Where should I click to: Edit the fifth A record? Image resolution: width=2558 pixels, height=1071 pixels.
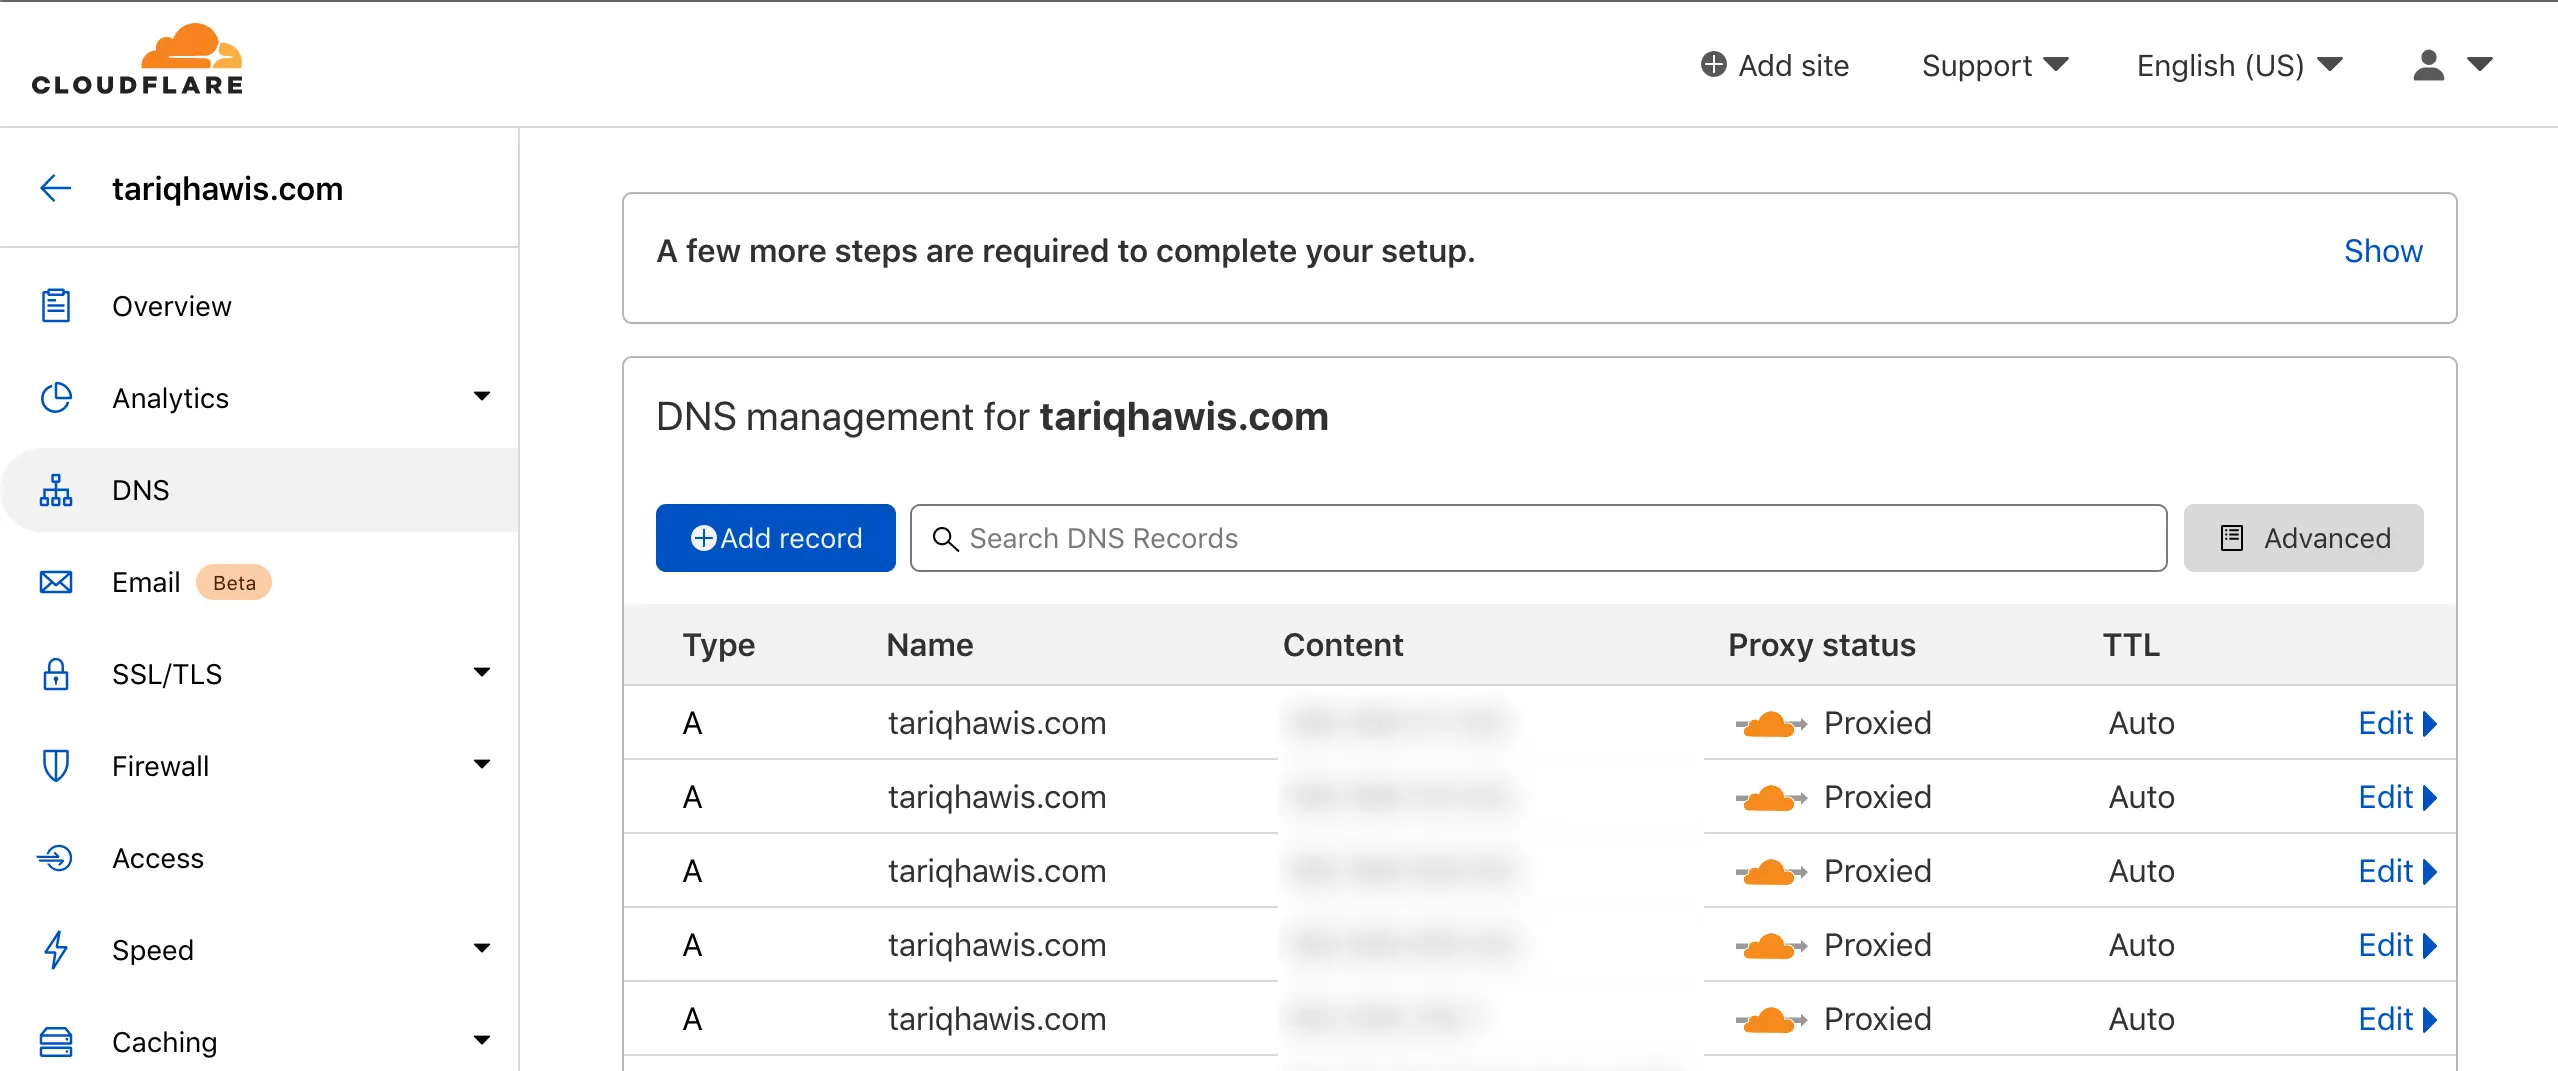2398,1019
